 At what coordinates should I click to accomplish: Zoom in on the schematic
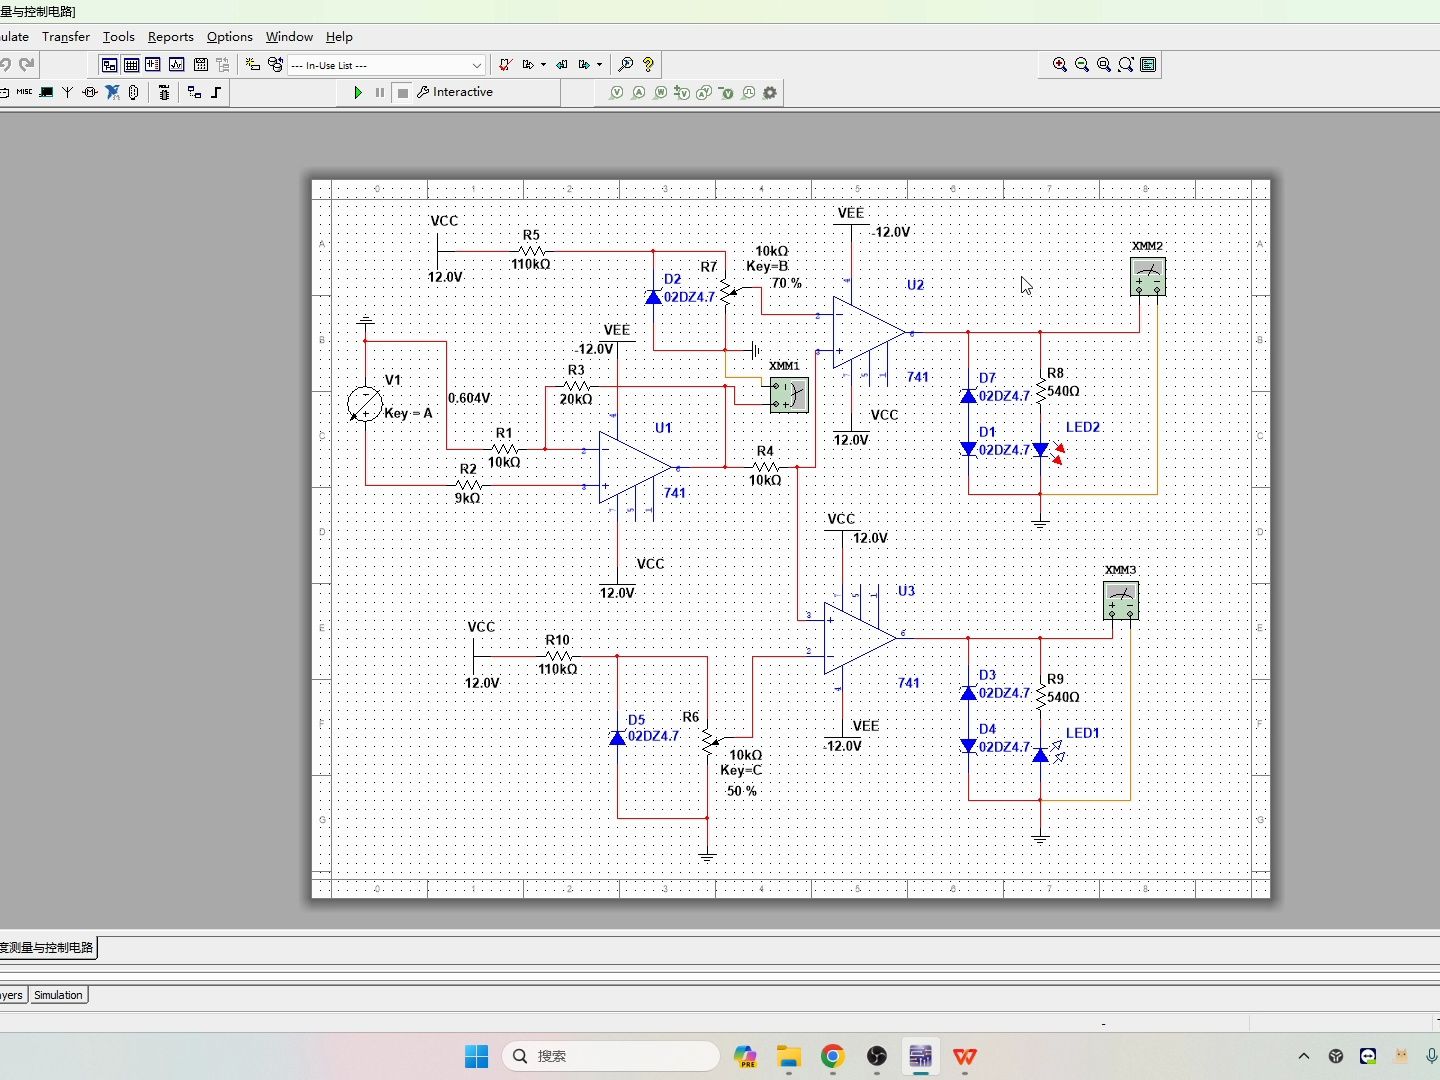tap(1059, 65)
